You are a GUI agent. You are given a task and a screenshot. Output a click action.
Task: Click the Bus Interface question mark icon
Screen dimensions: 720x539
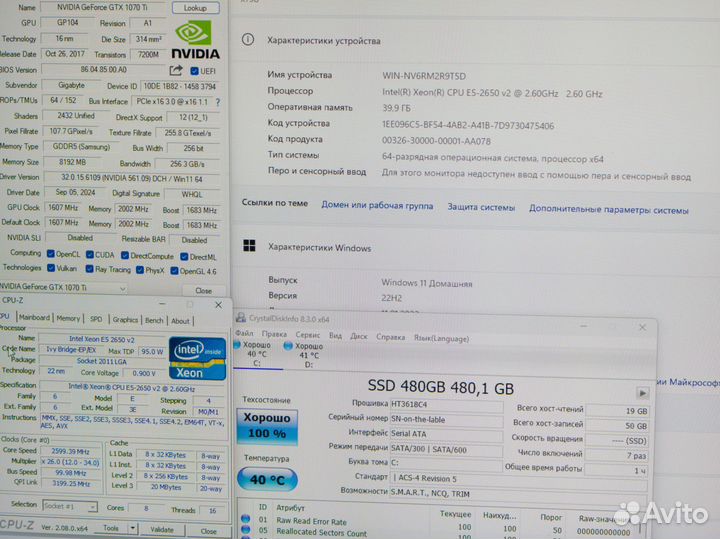coord(218,102)
